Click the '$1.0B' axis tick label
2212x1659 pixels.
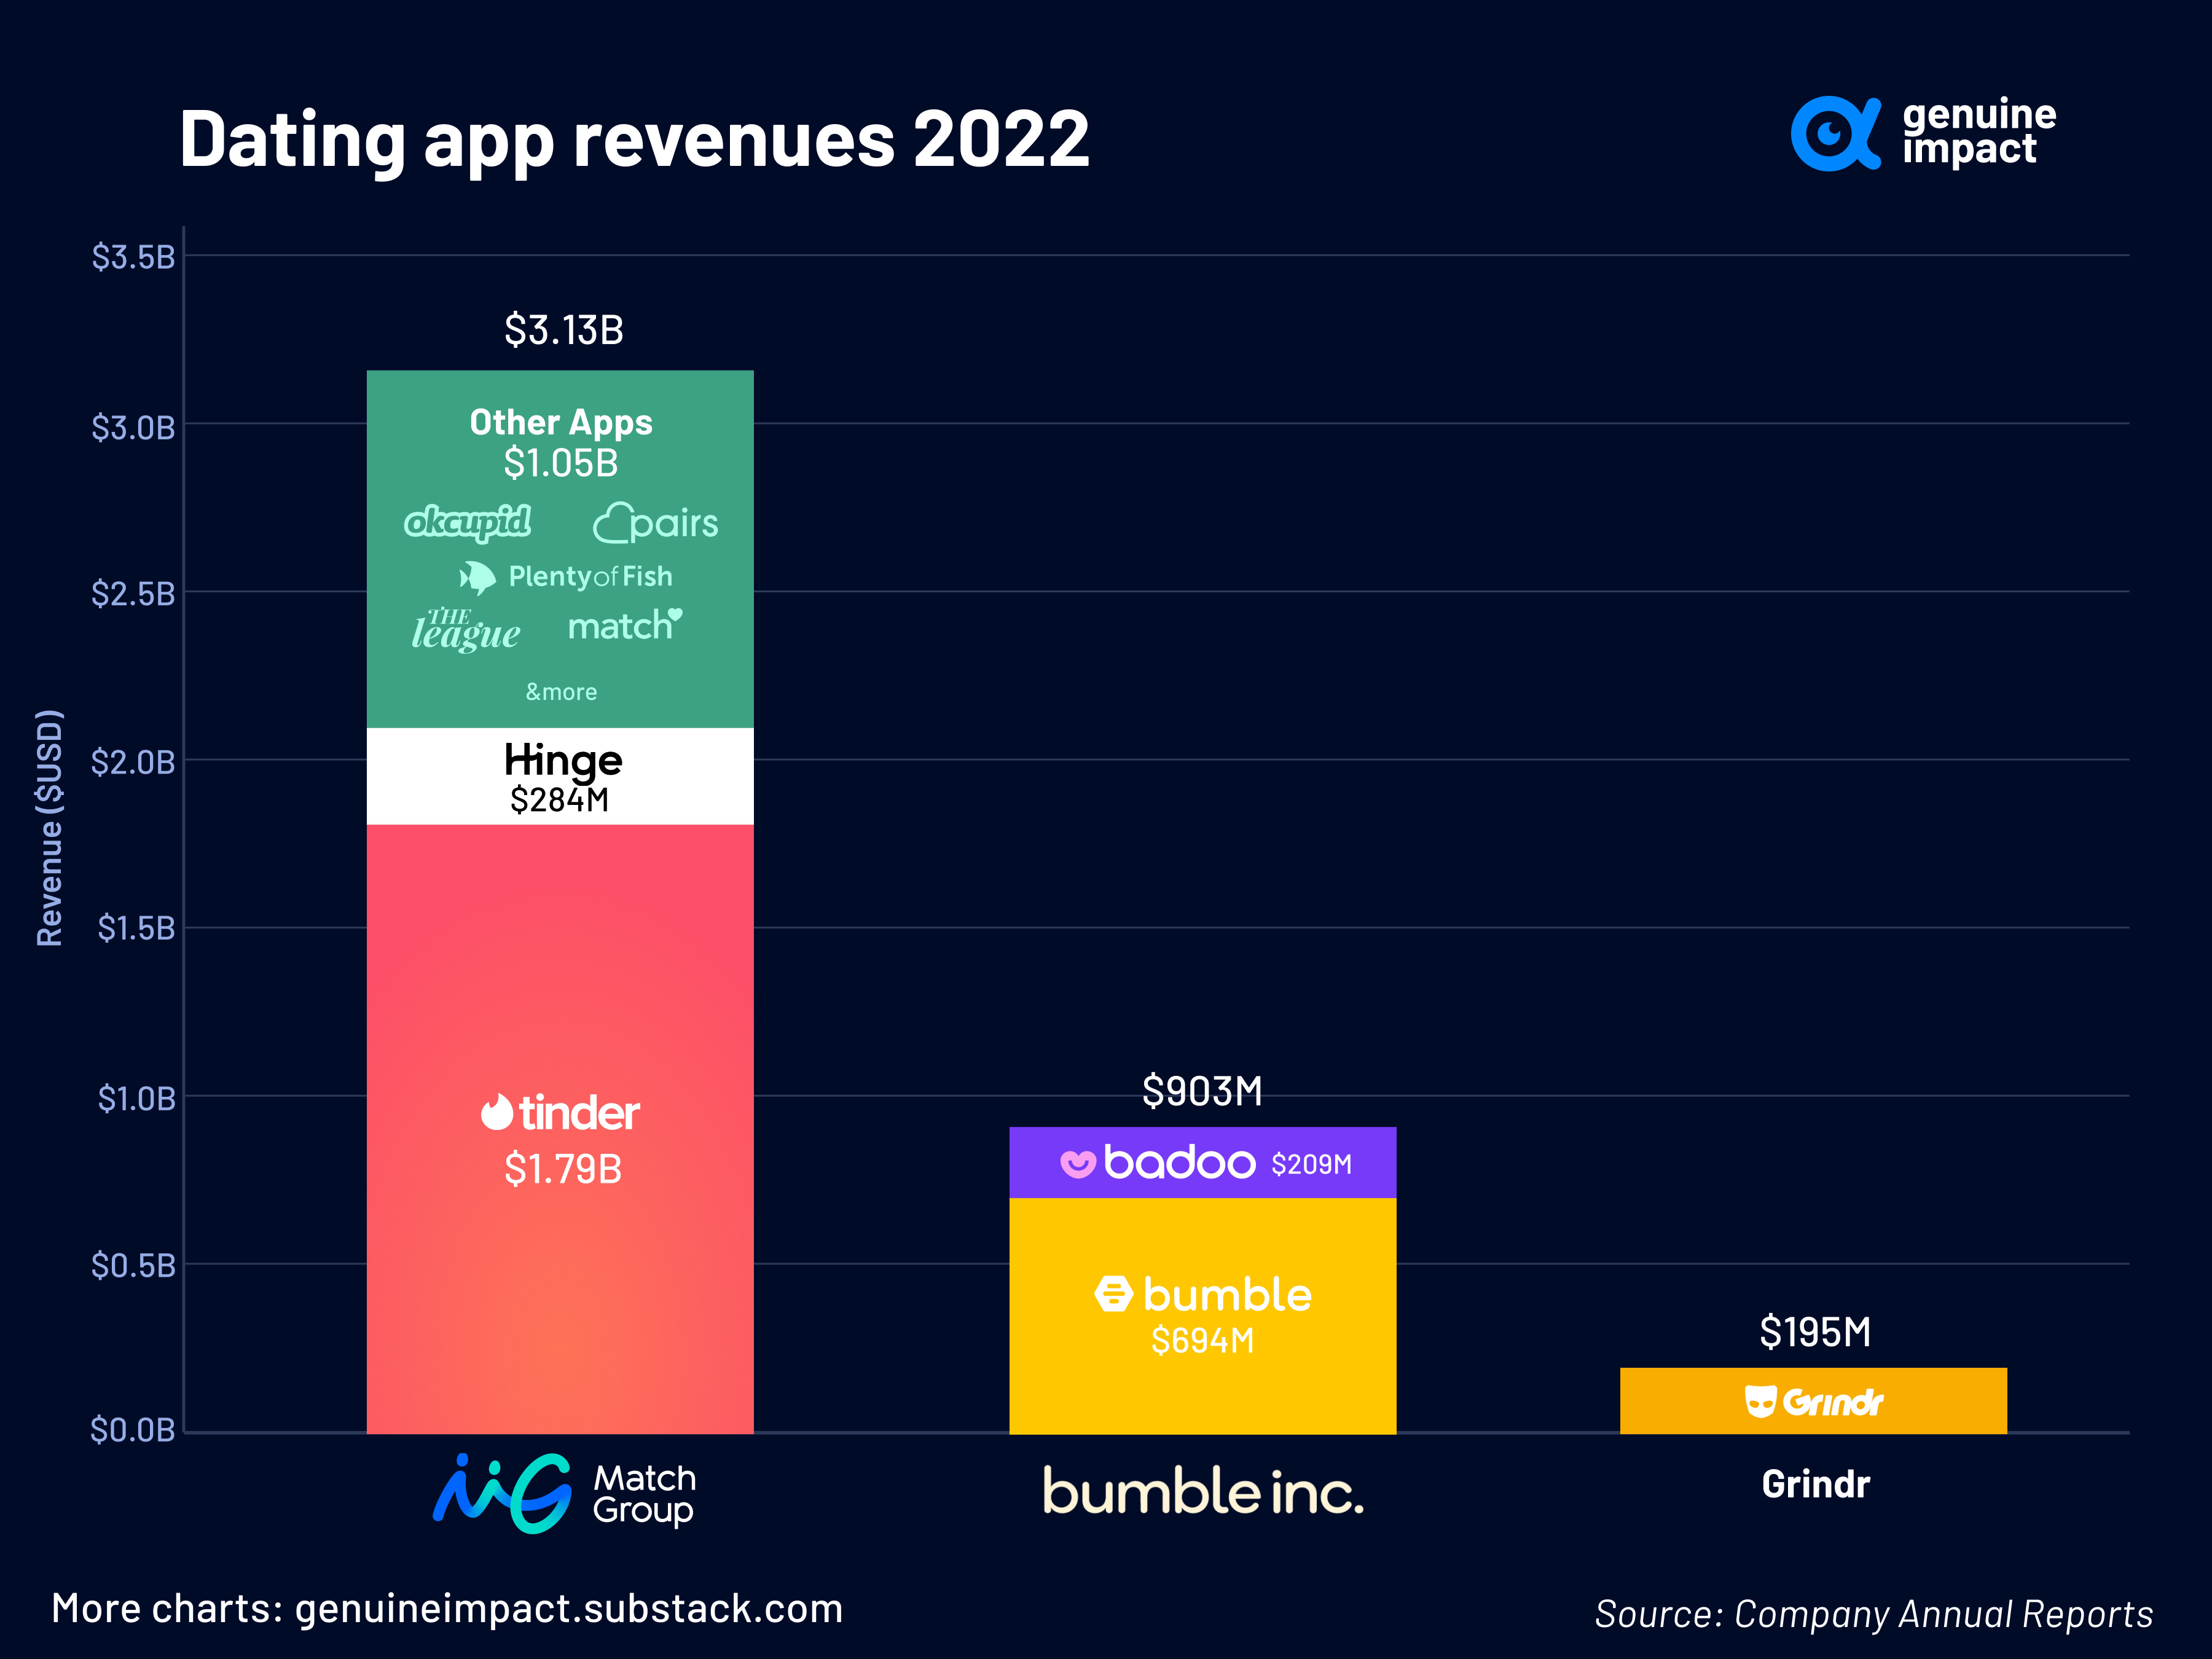click(x=136, y=1099)
